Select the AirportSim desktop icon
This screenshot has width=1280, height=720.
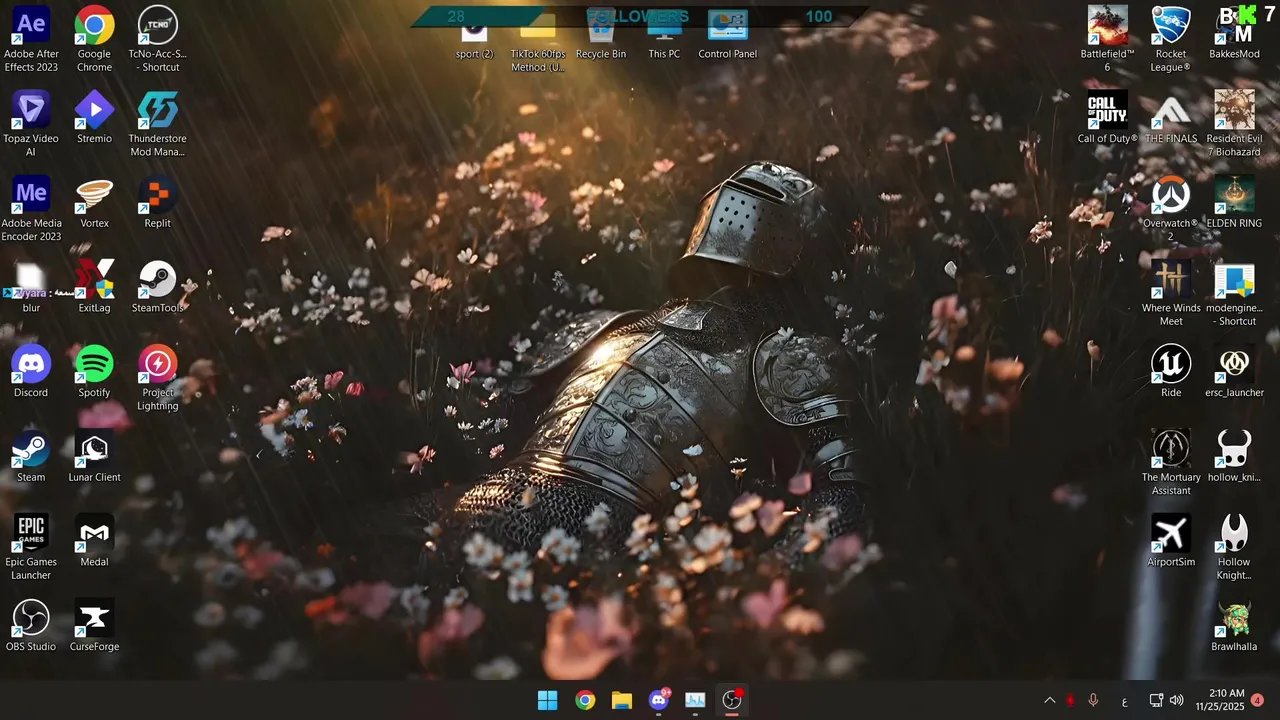[1170, 542]
